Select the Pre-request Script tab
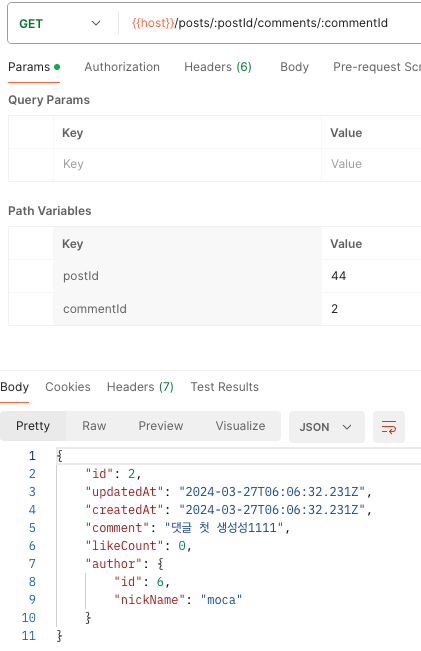The width and height of the screenshot is (421, 651). coord(377,67)
